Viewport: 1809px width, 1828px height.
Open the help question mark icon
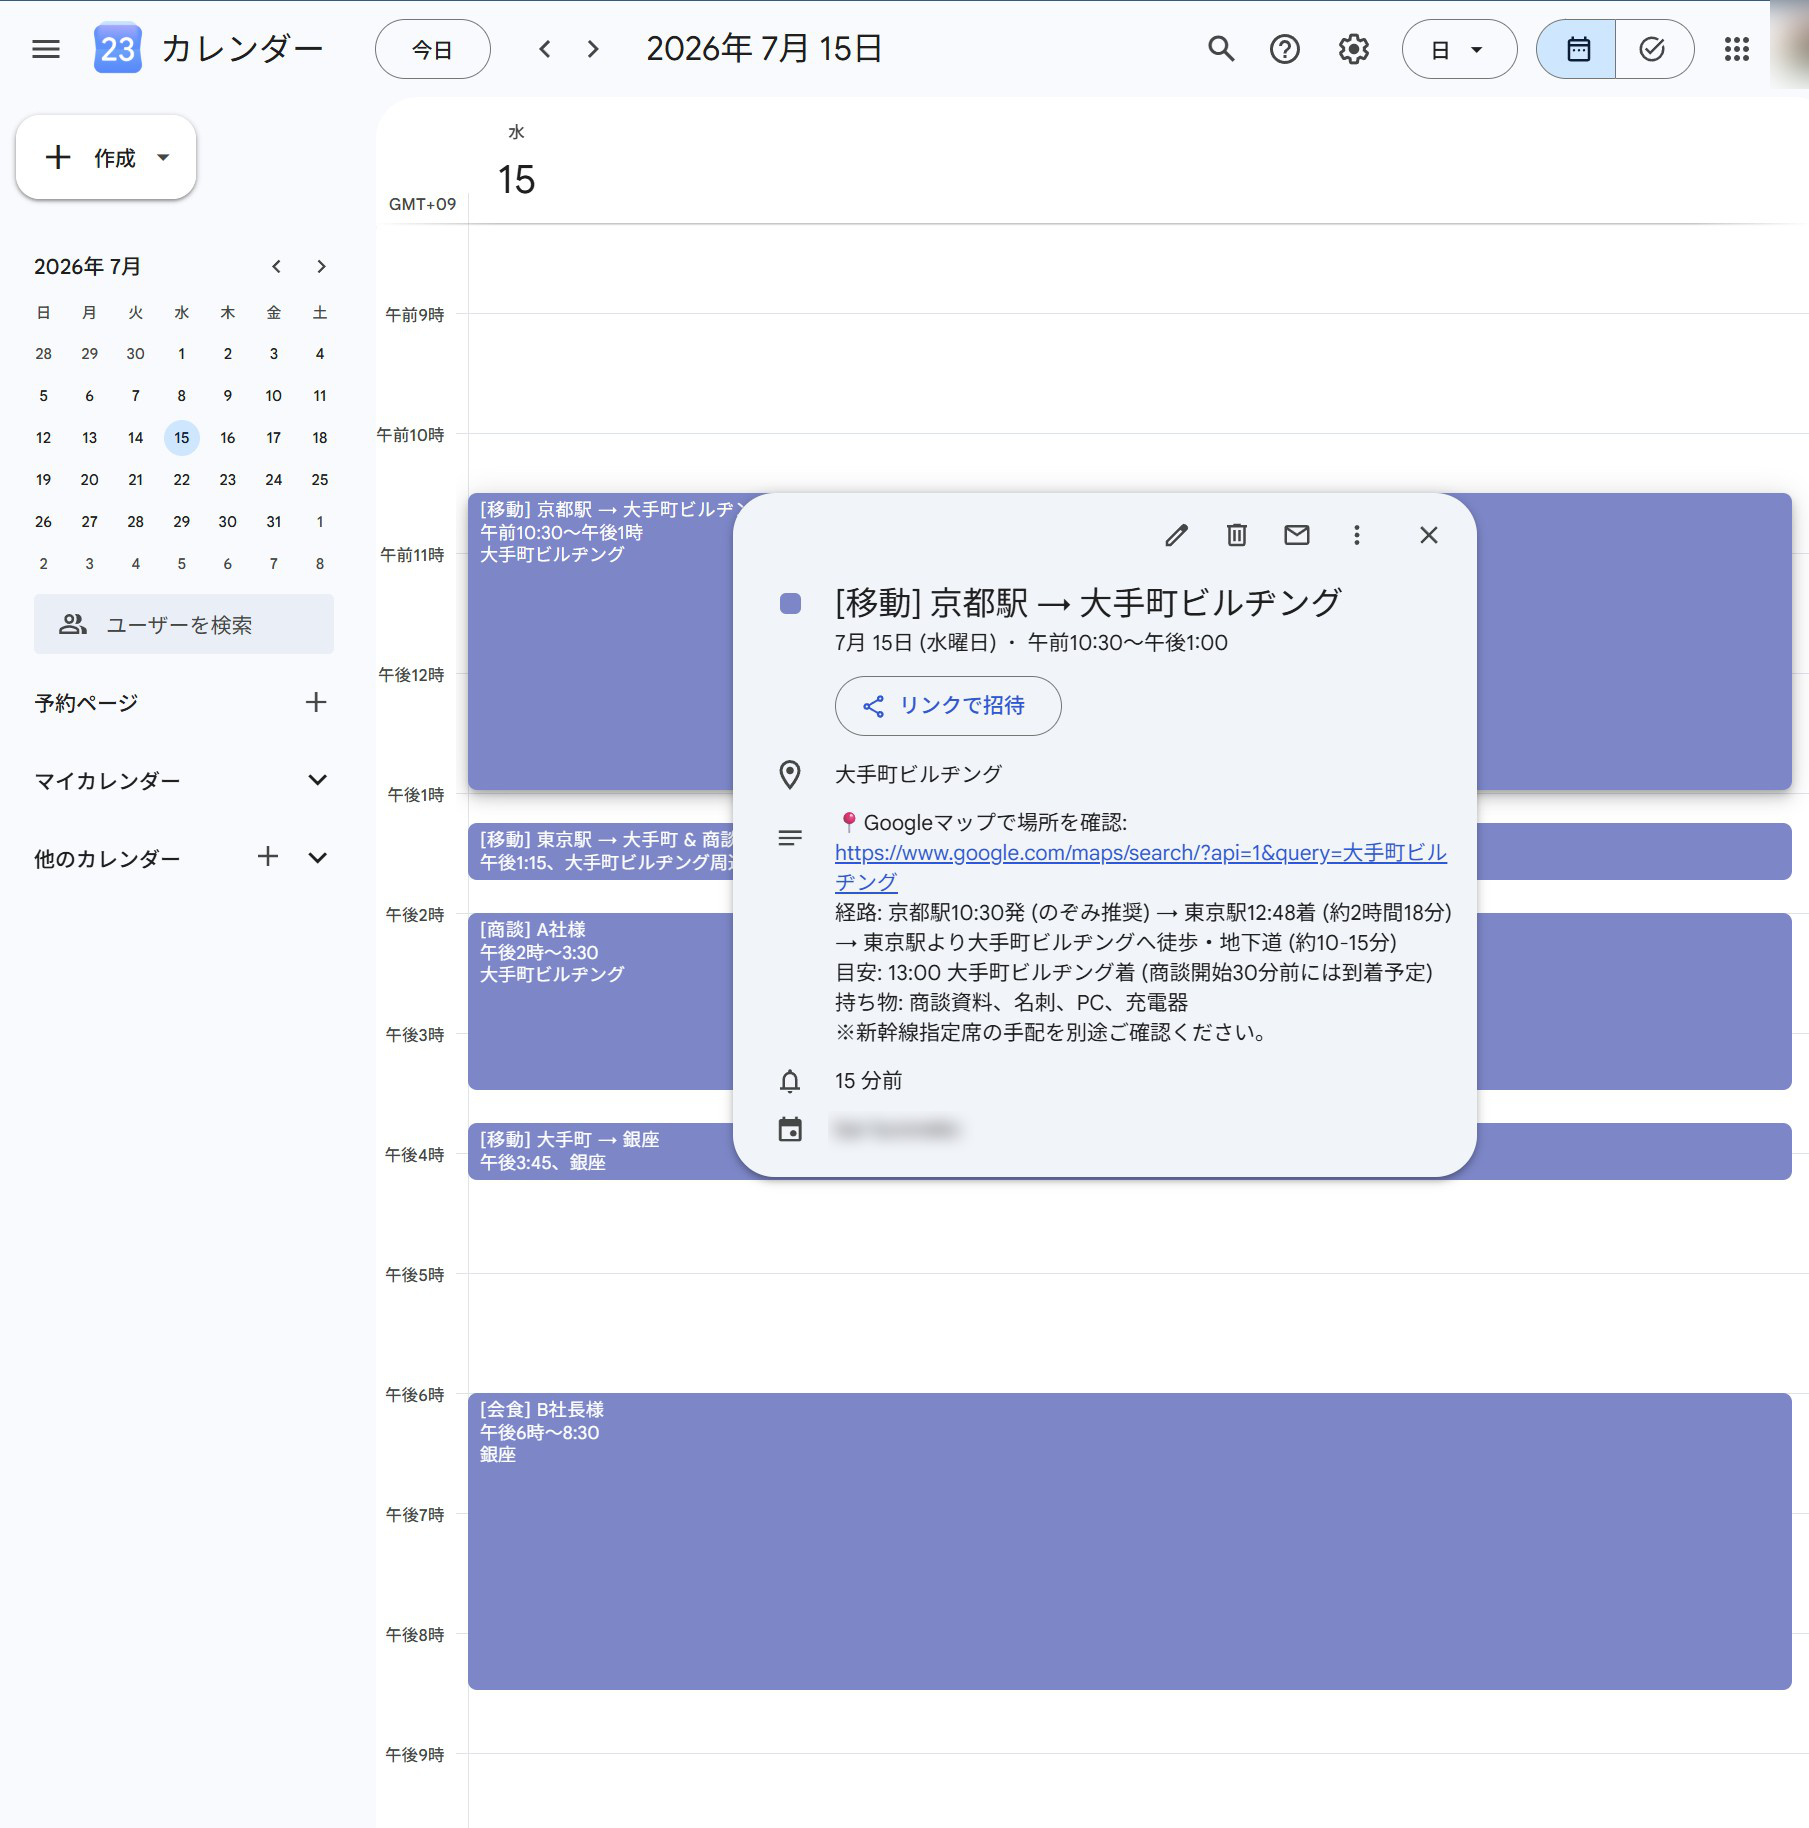pos(1284,49)
